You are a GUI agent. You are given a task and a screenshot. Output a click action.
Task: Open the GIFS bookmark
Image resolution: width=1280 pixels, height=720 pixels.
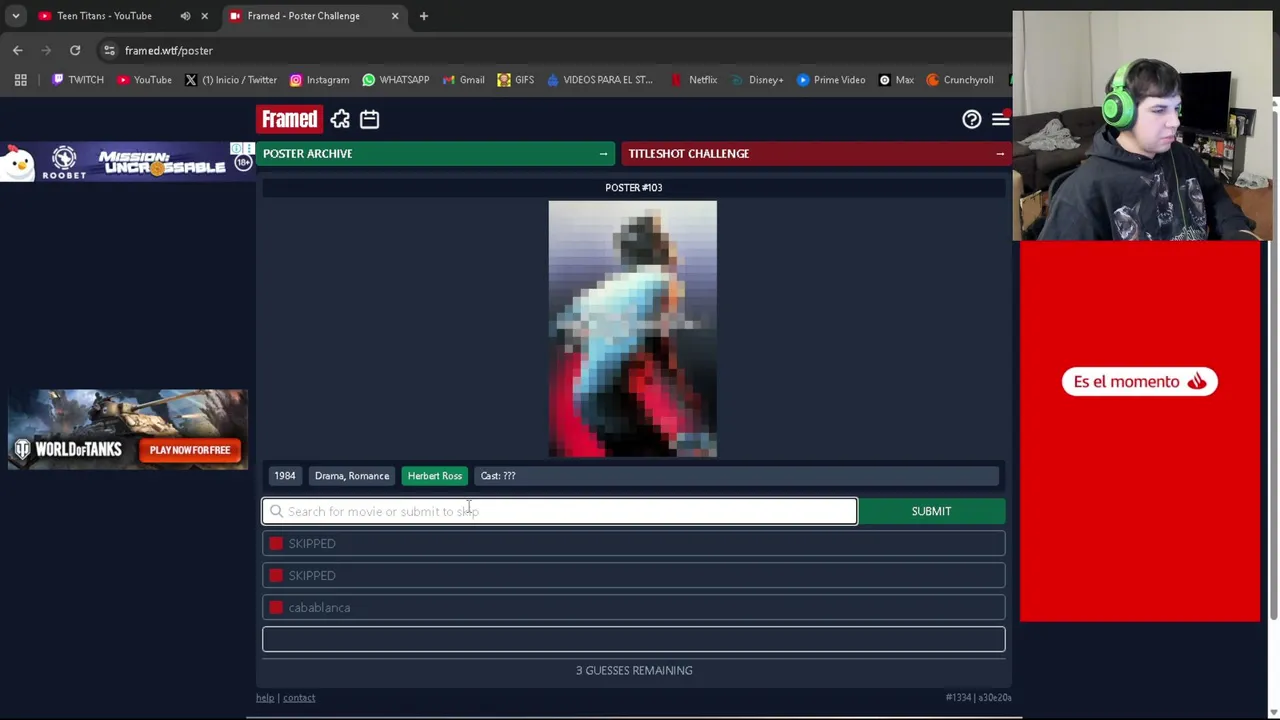click(516, 80)
